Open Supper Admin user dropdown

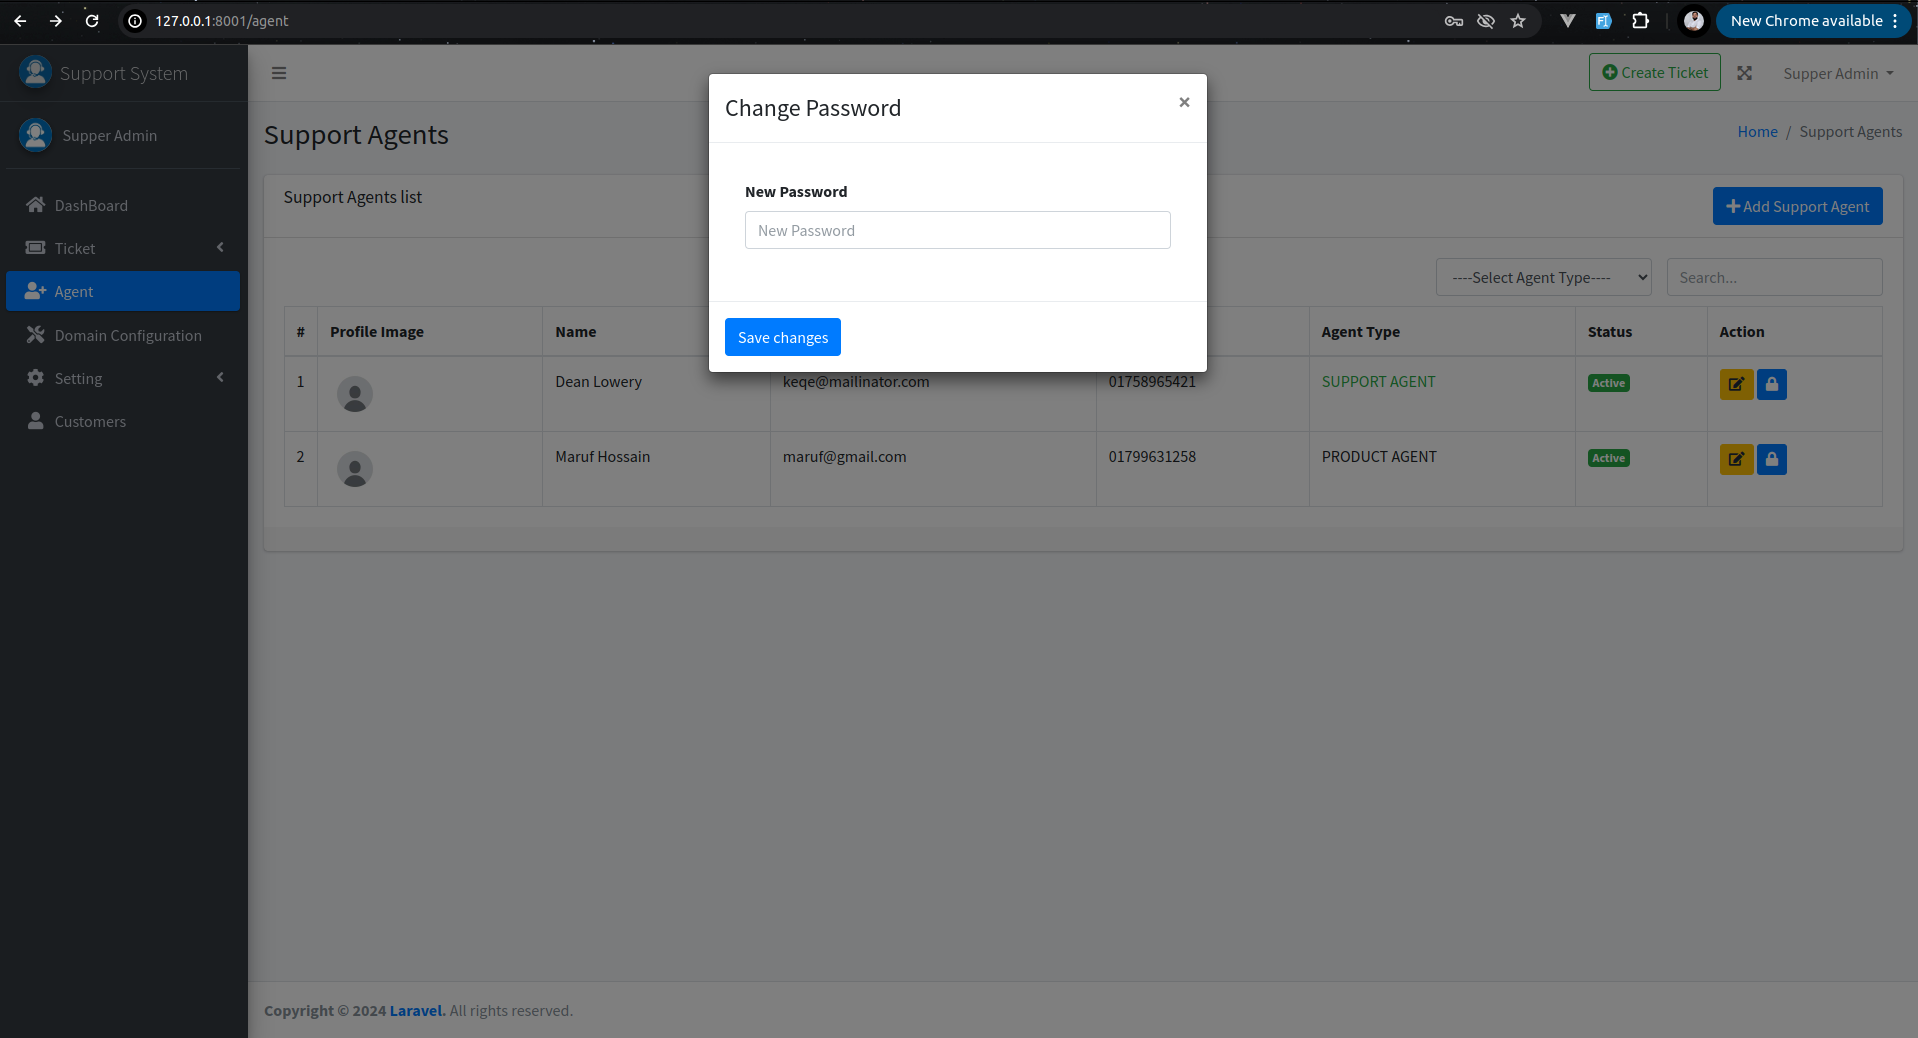1837,74
